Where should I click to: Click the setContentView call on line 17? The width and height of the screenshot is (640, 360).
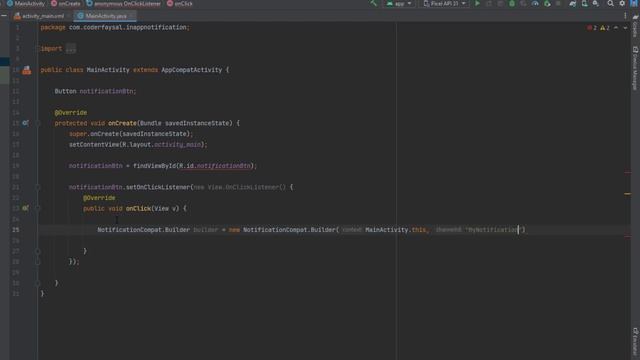point(138,144)
